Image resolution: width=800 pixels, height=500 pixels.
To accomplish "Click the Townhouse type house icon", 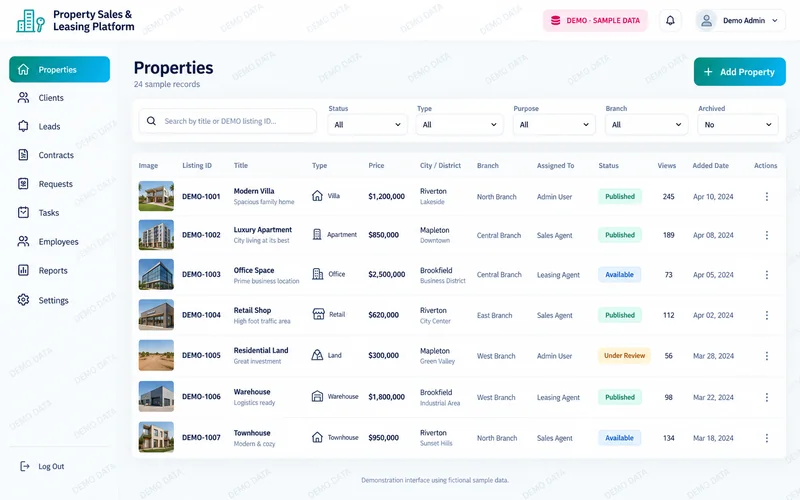I will click(x=317, y=437).
